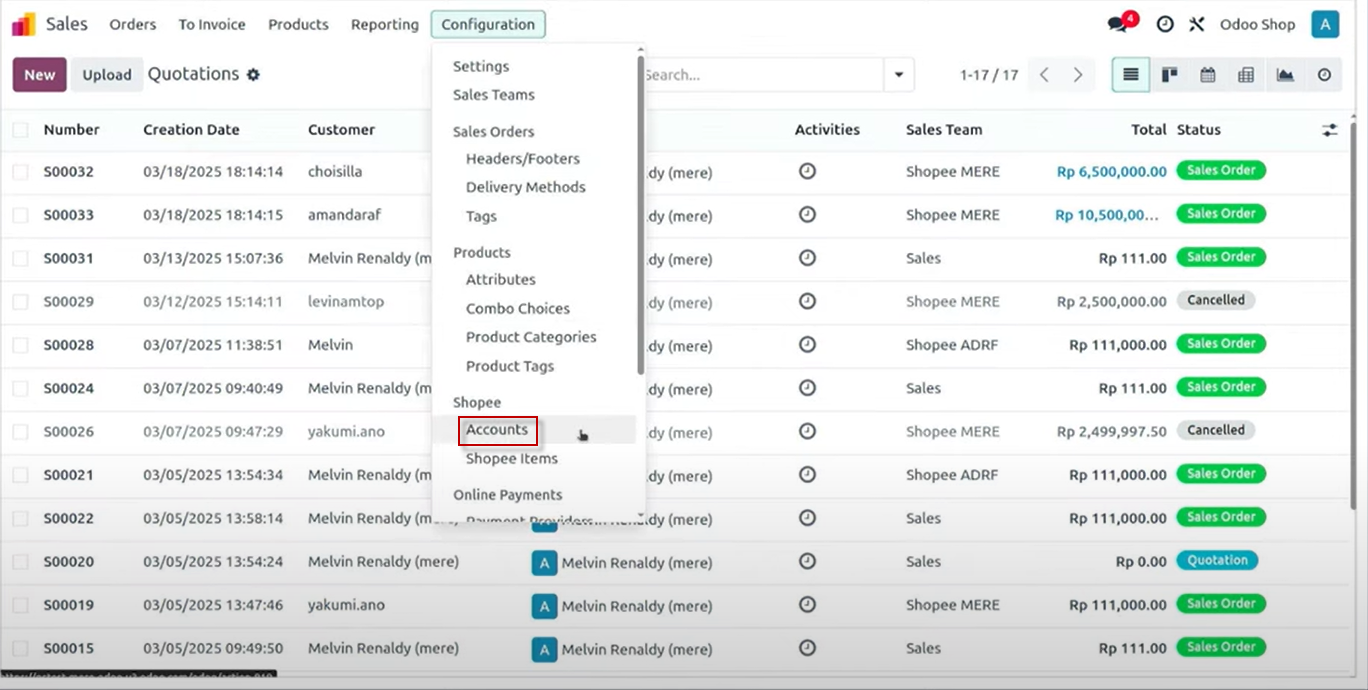This screenshot has height=690, width=1368.
Task: Click activity clock for order S00031
Action: [x=807, y=258]
